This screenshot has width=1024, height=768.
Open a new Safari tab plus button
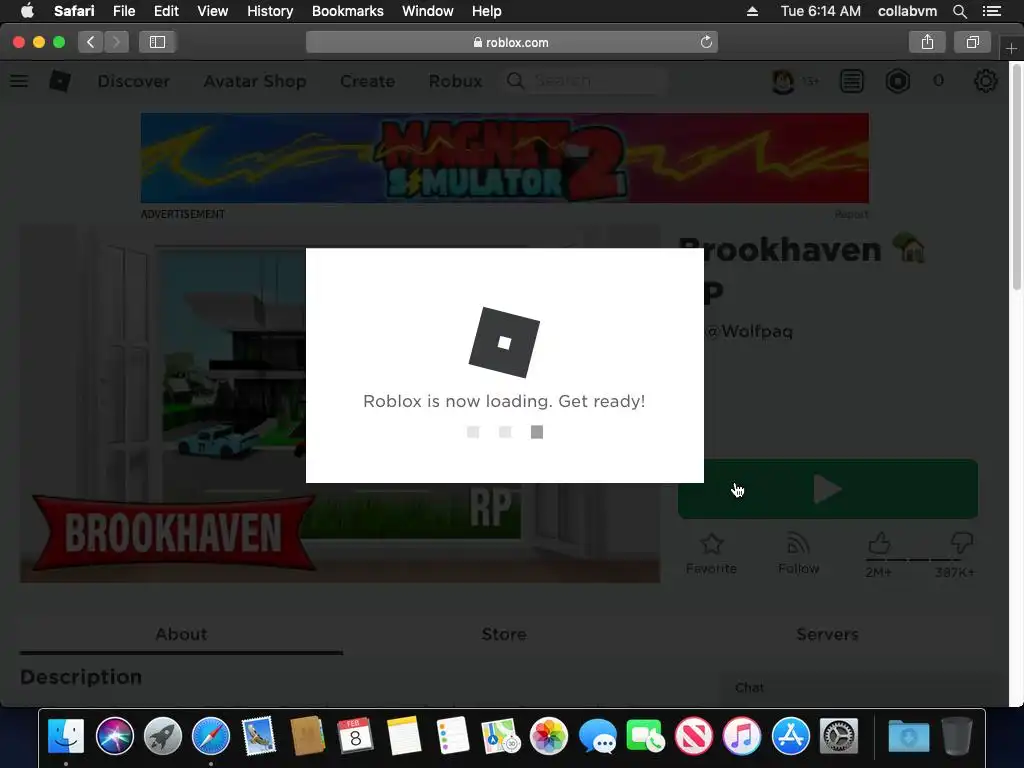point(1011,48)
